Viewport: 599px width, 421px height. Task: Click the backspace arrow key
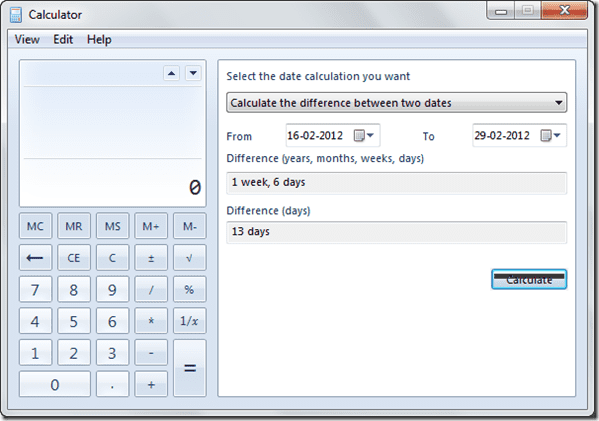pos(35,258)
